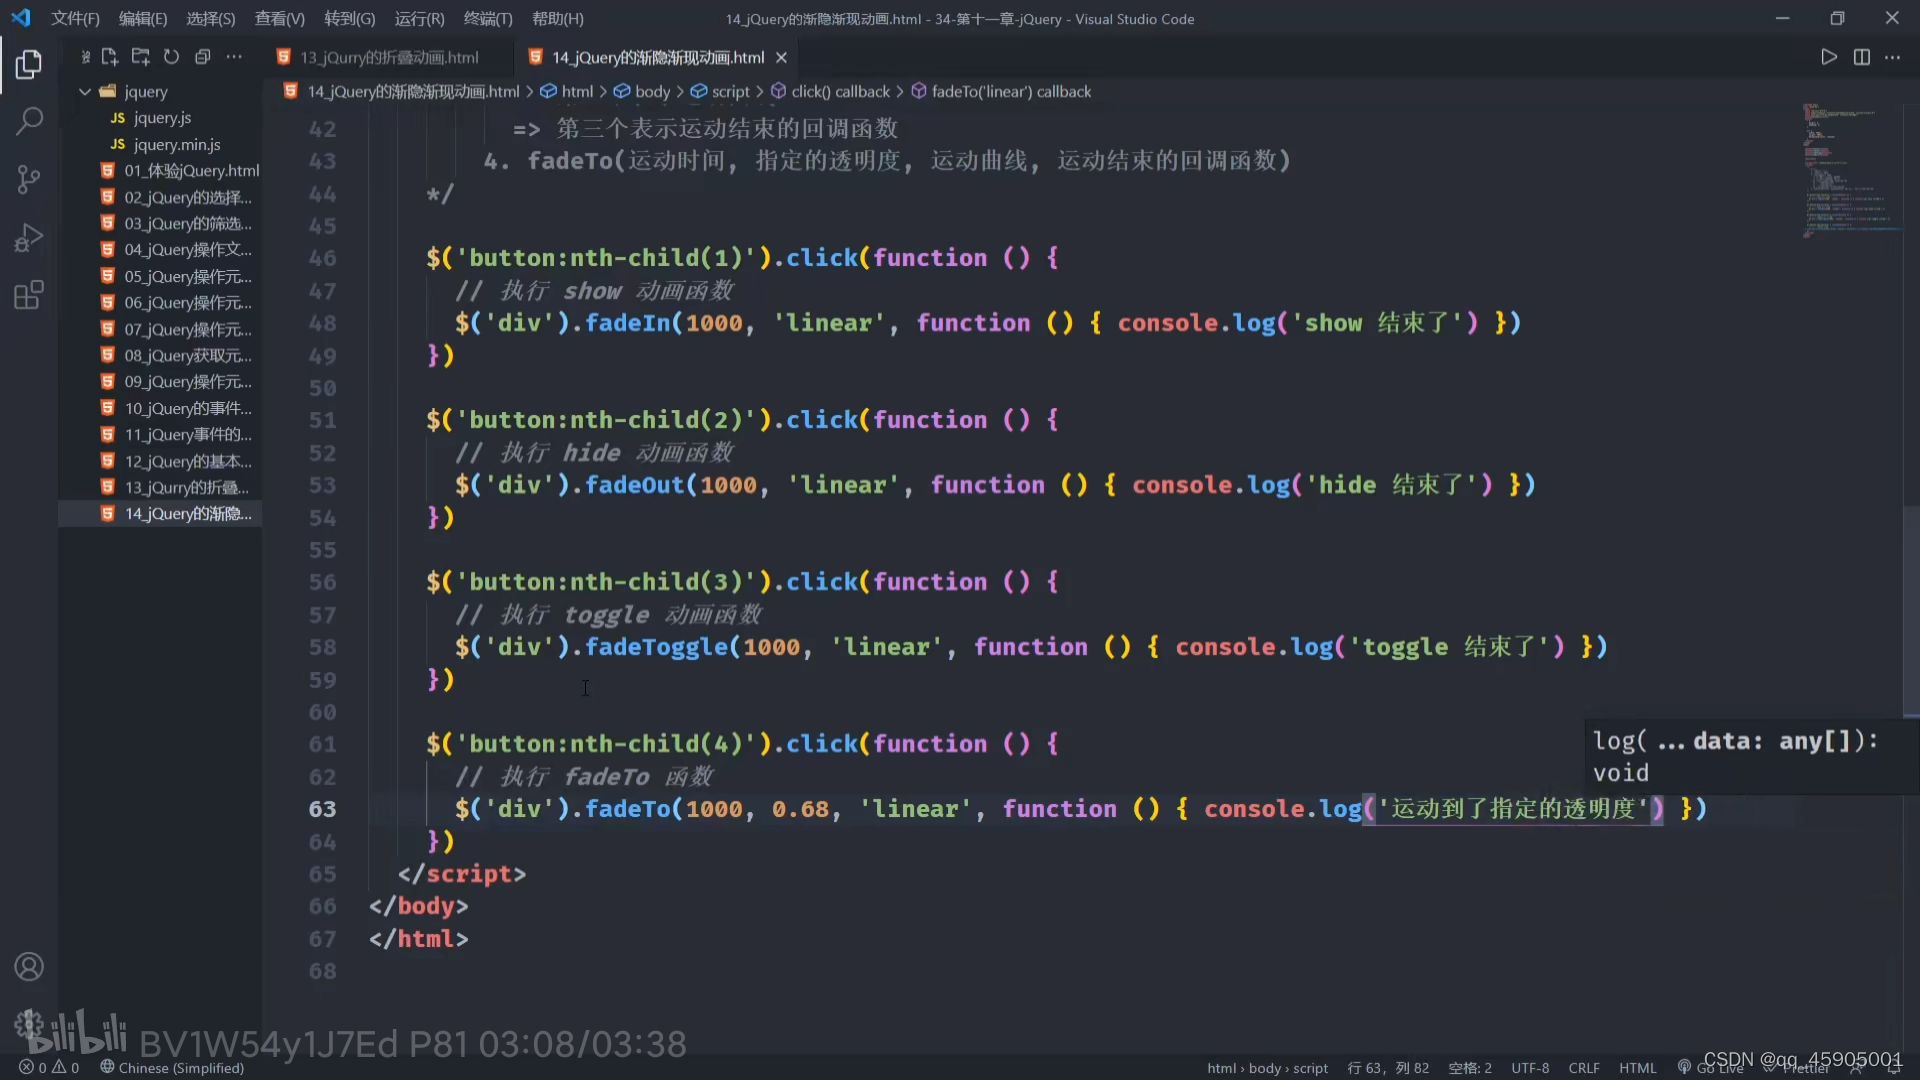Open the Extensions view

tap(29, 295)
